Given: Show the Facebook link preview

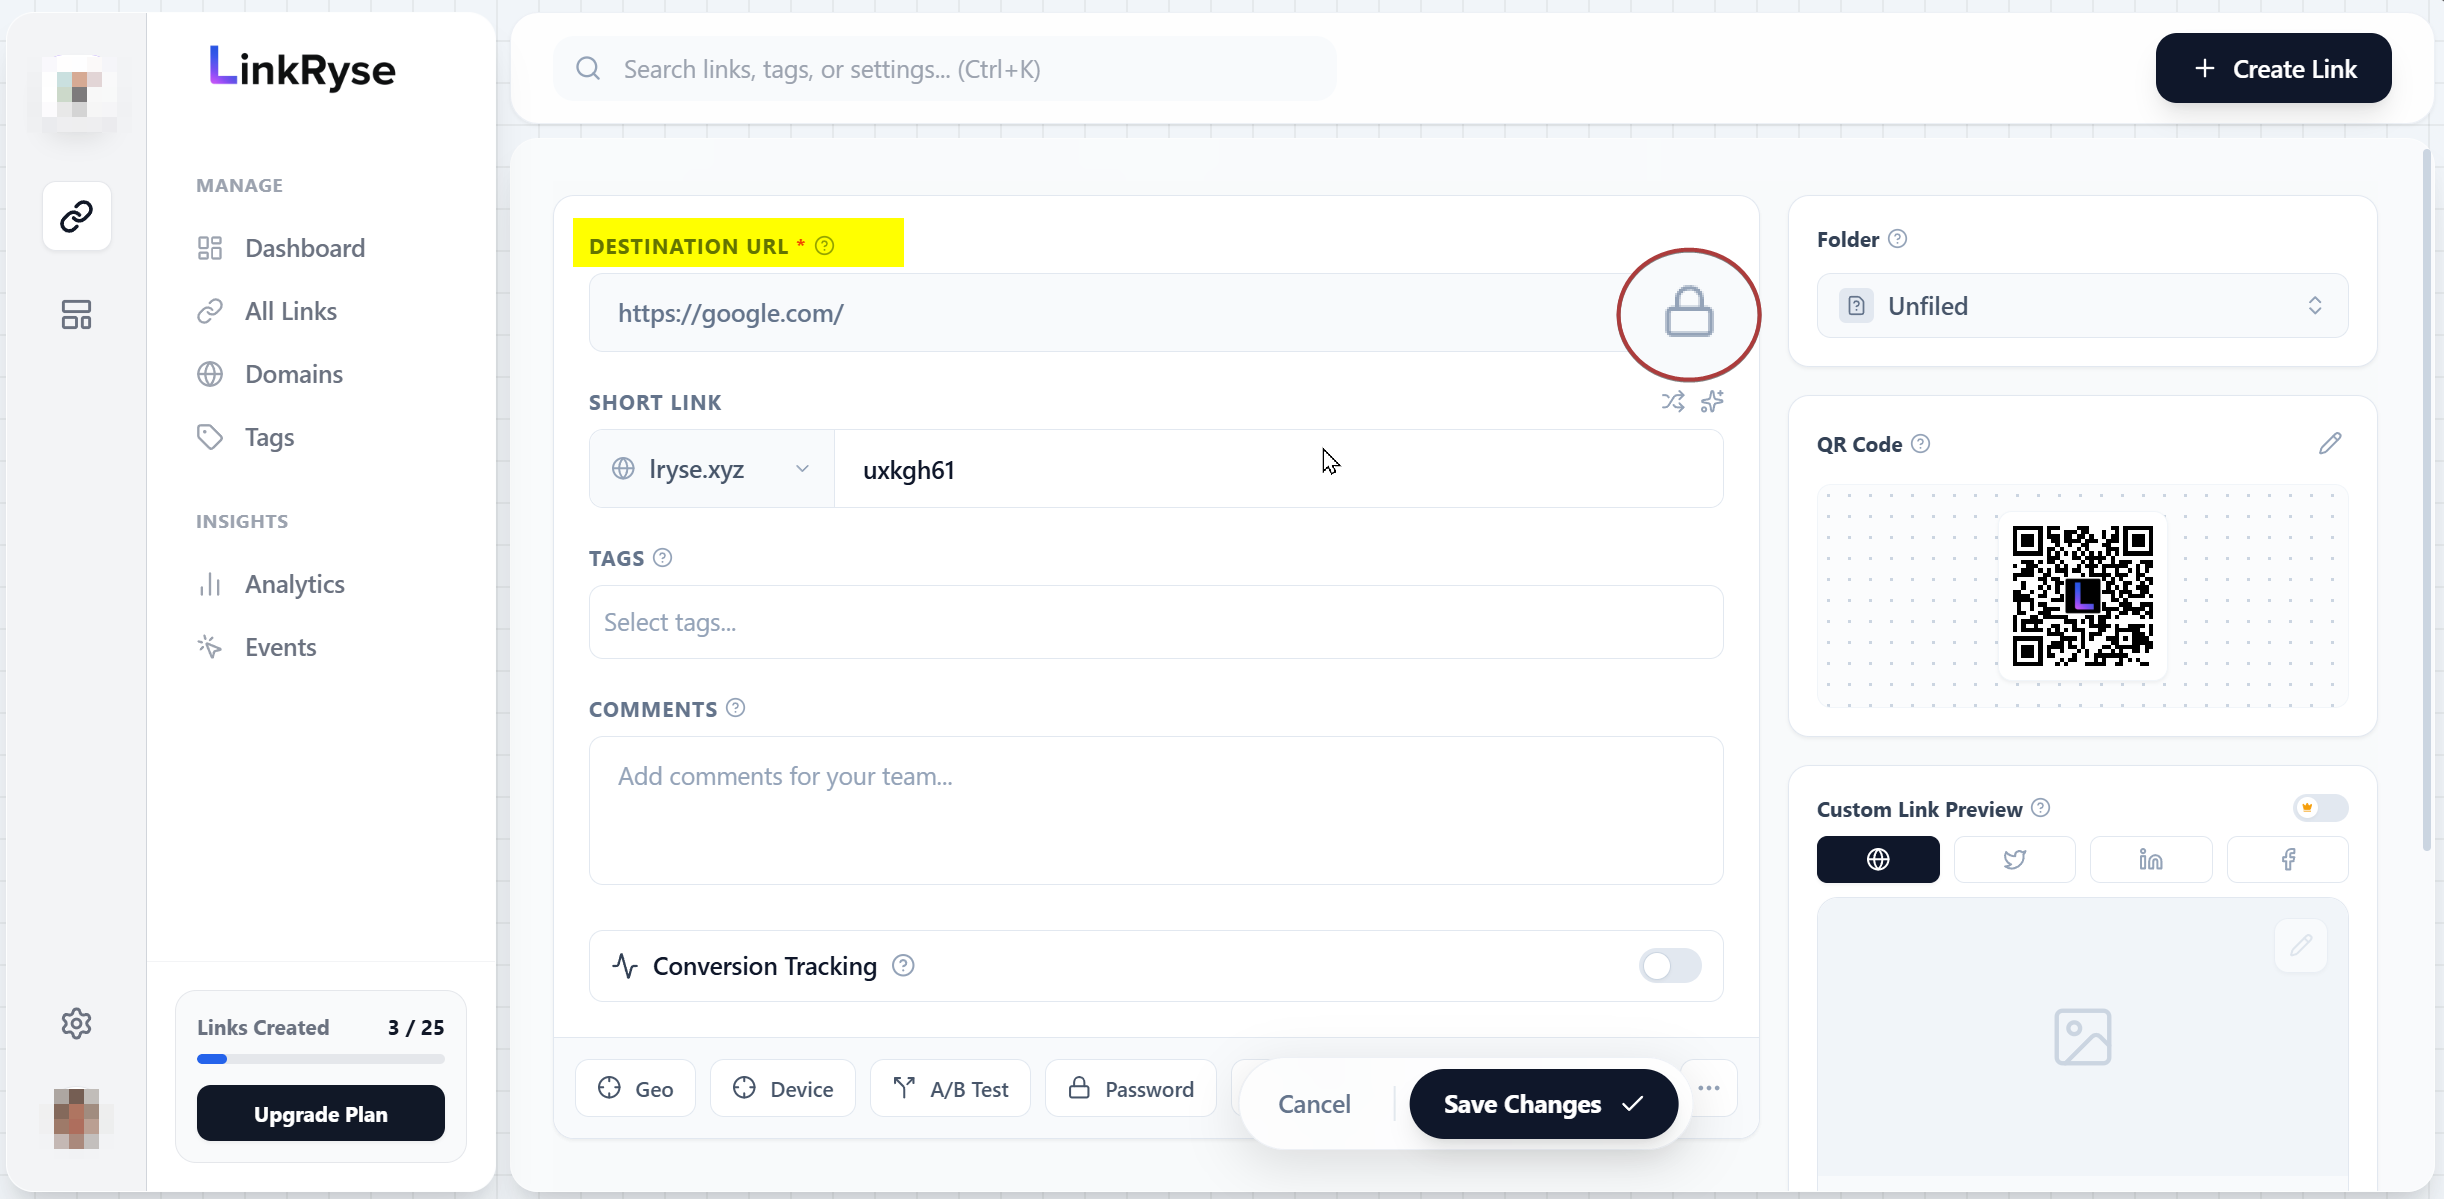Looking at the screenshot, I should tap(2286, 859).
